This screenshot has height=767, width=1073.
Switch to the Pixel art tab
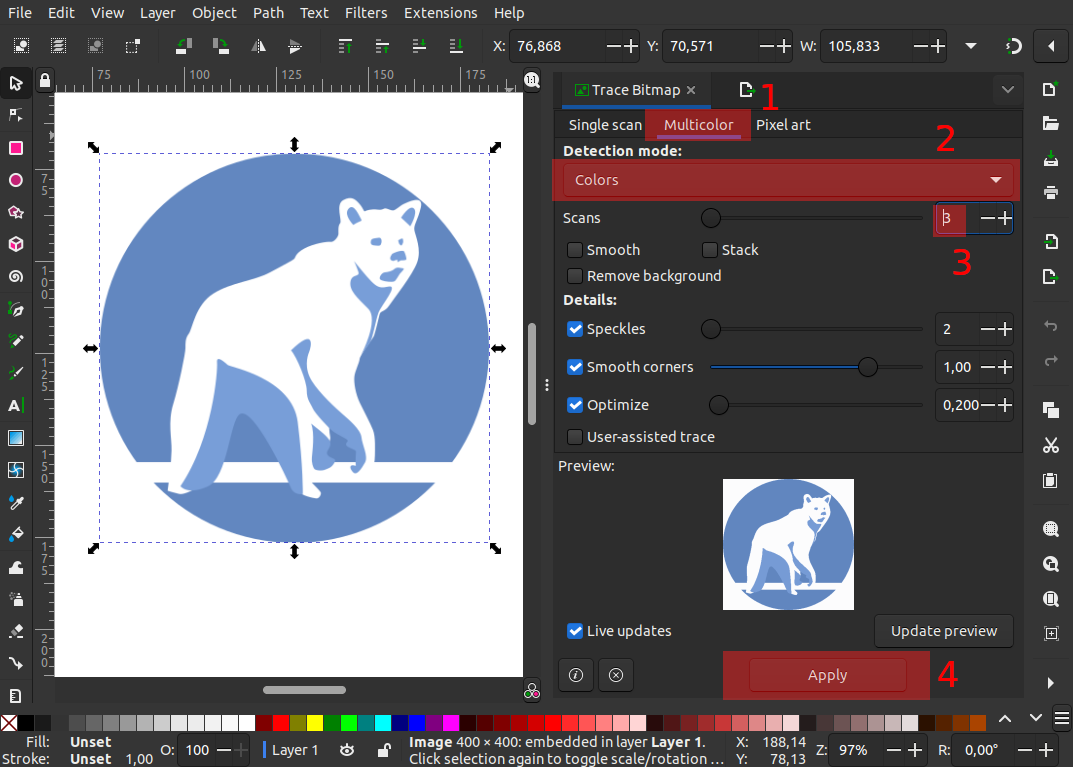(x=783, y=125)
